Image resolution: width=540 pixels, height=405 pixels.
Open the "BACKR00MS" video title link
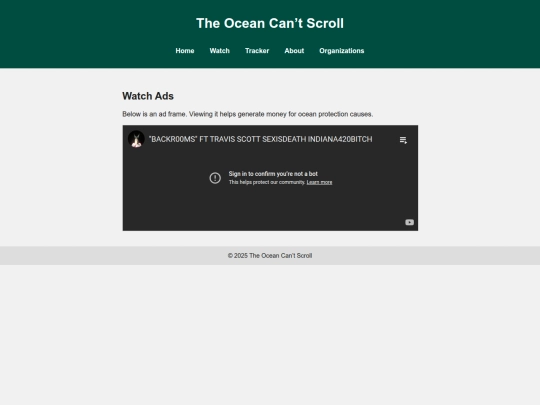point(260,139)
